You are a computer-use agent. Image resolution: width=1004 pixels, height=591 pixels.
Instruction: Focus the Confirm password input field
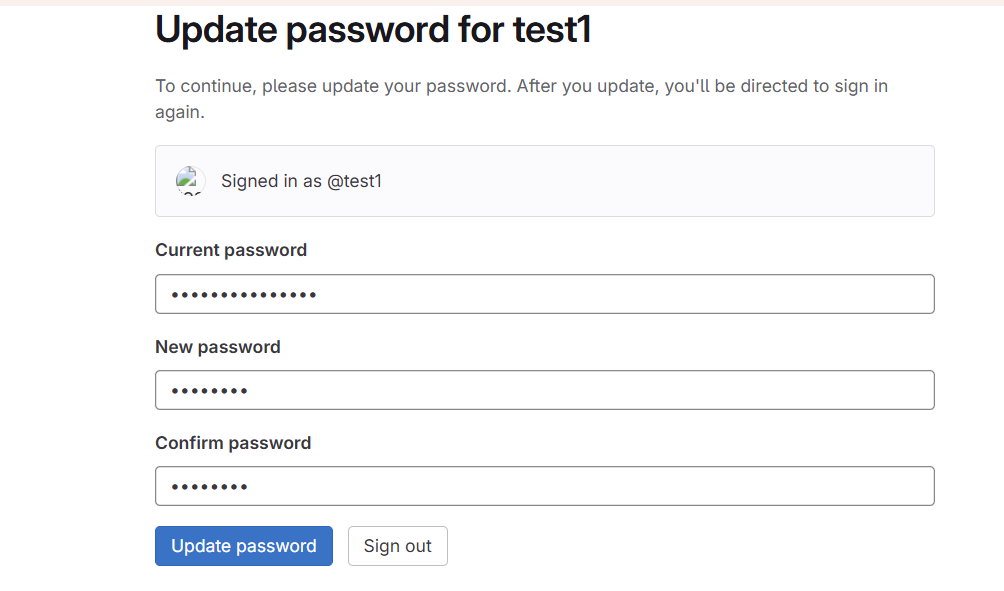(545, 486)
